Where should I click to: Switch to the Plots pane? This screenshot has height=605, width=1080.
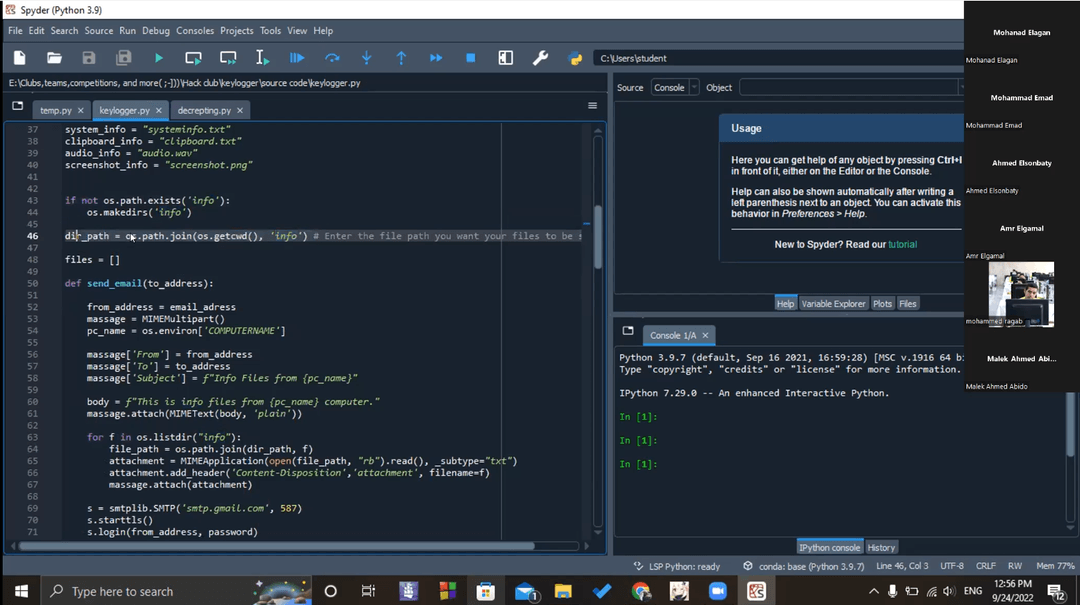[882, 304]
